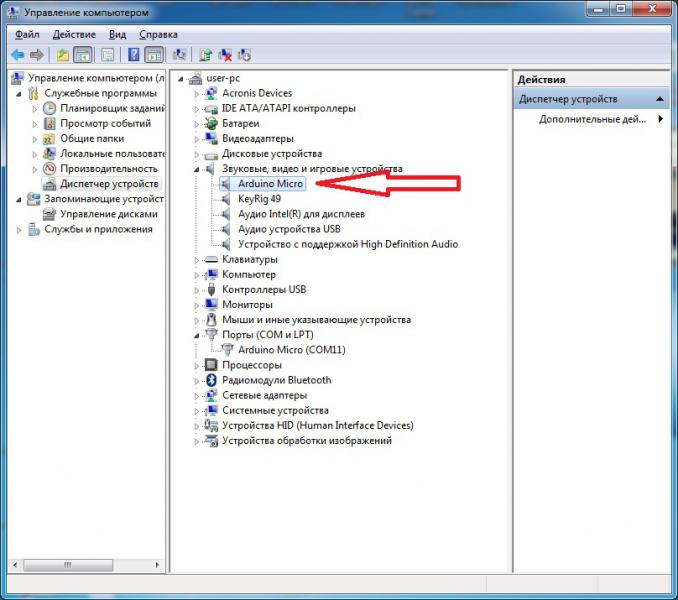Click the Мониторы monitor icon

[211, 305]
